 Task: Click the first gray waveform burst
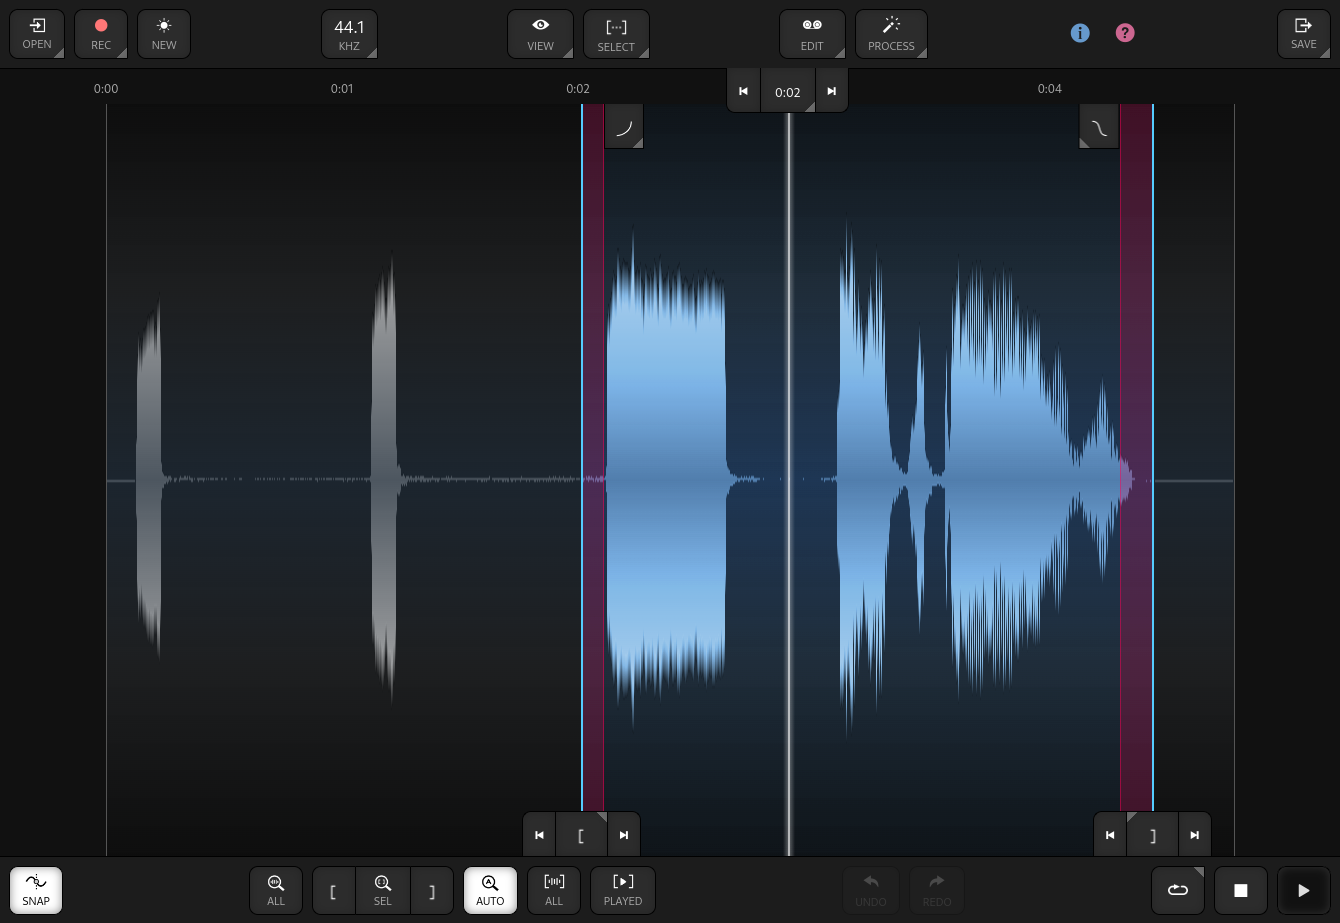pos(149,480)
